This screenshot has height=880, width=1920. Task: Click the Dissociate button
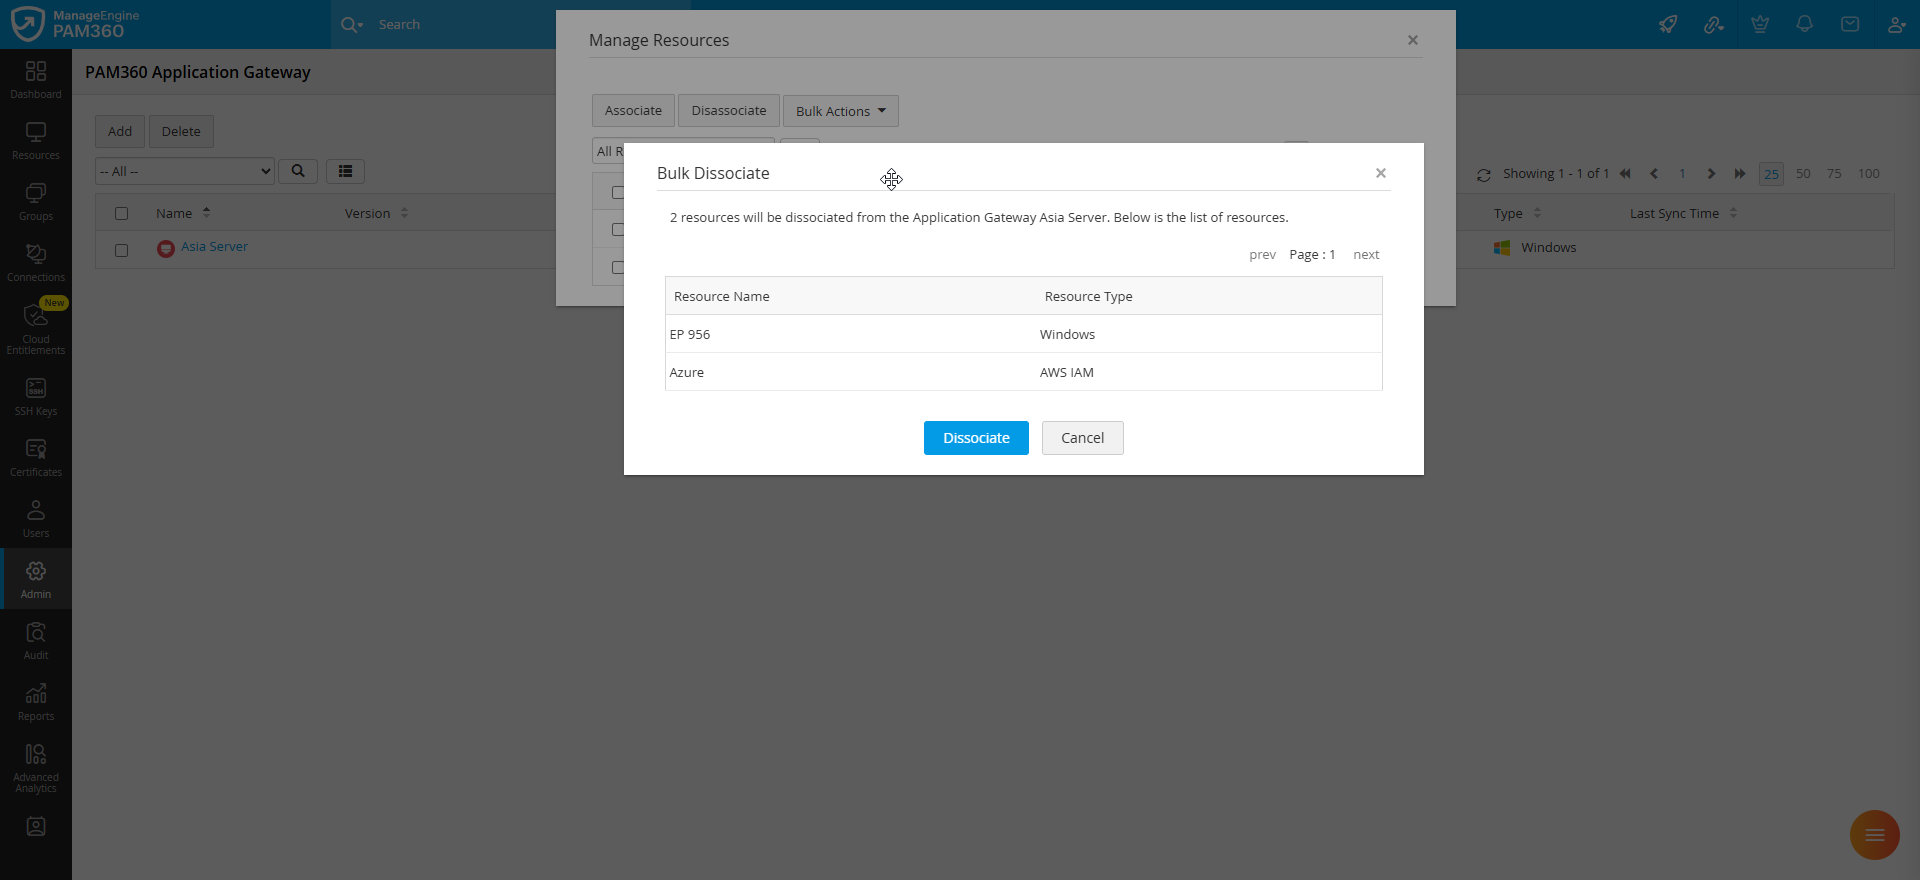click(976, 438)
